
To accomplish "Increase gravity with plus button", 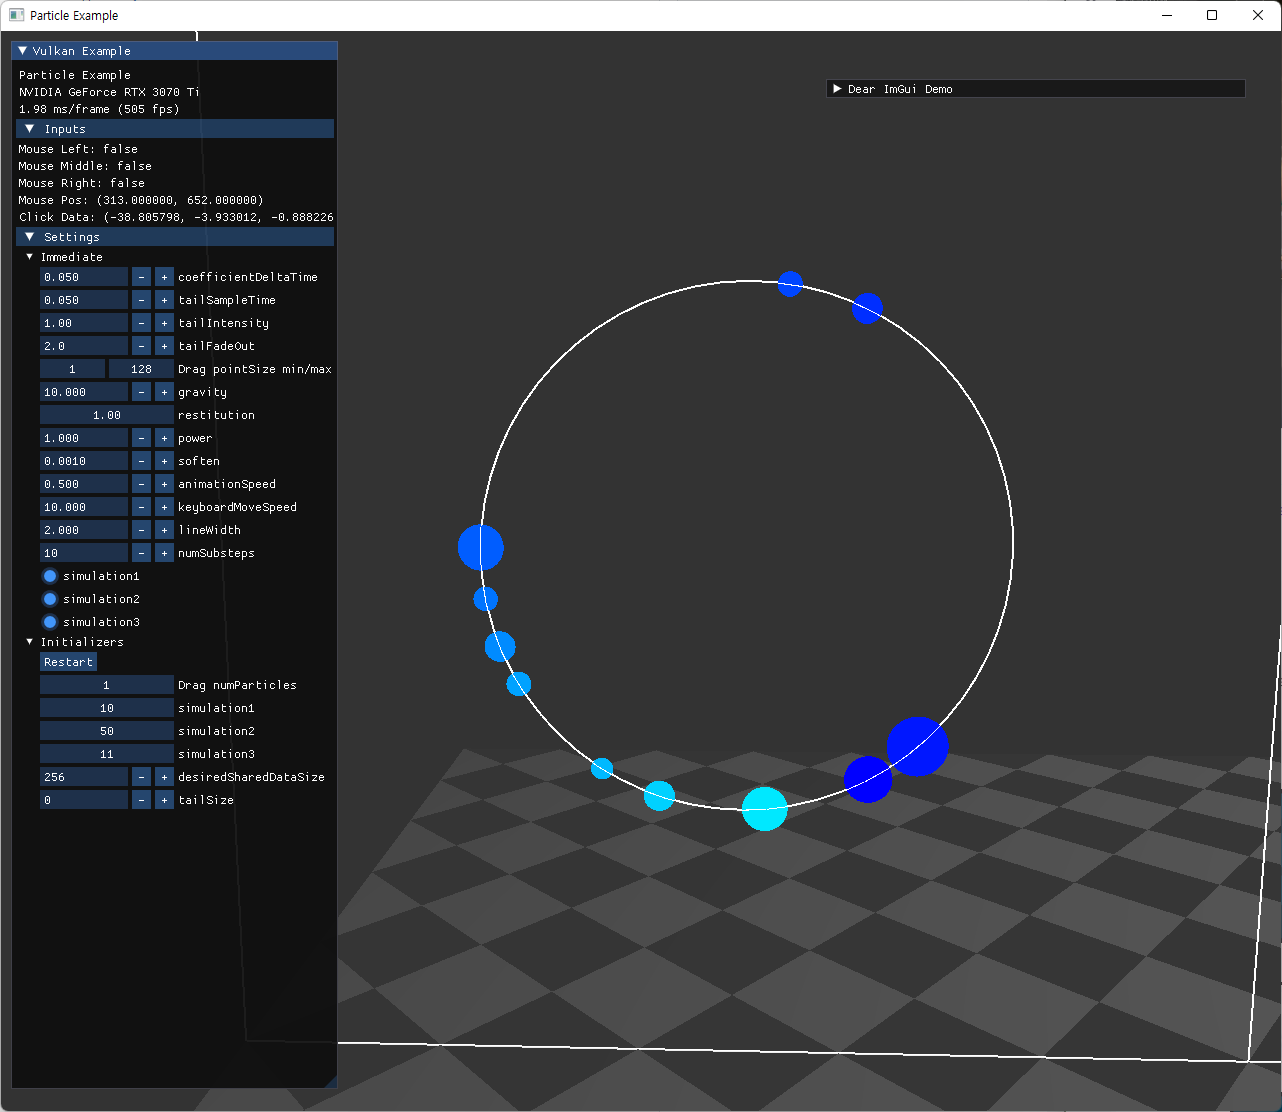I will click(x=164, y=392).
